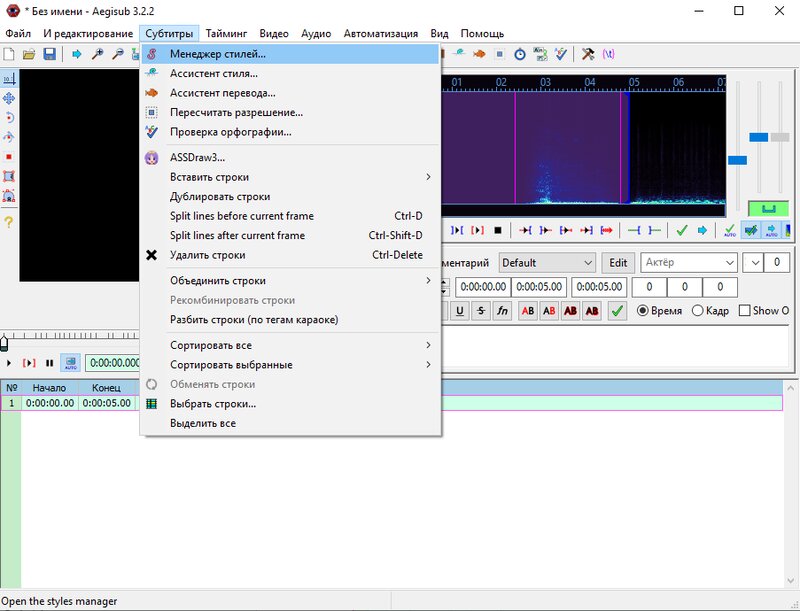
Task: Play the current line in video
Action: point(29,363)
